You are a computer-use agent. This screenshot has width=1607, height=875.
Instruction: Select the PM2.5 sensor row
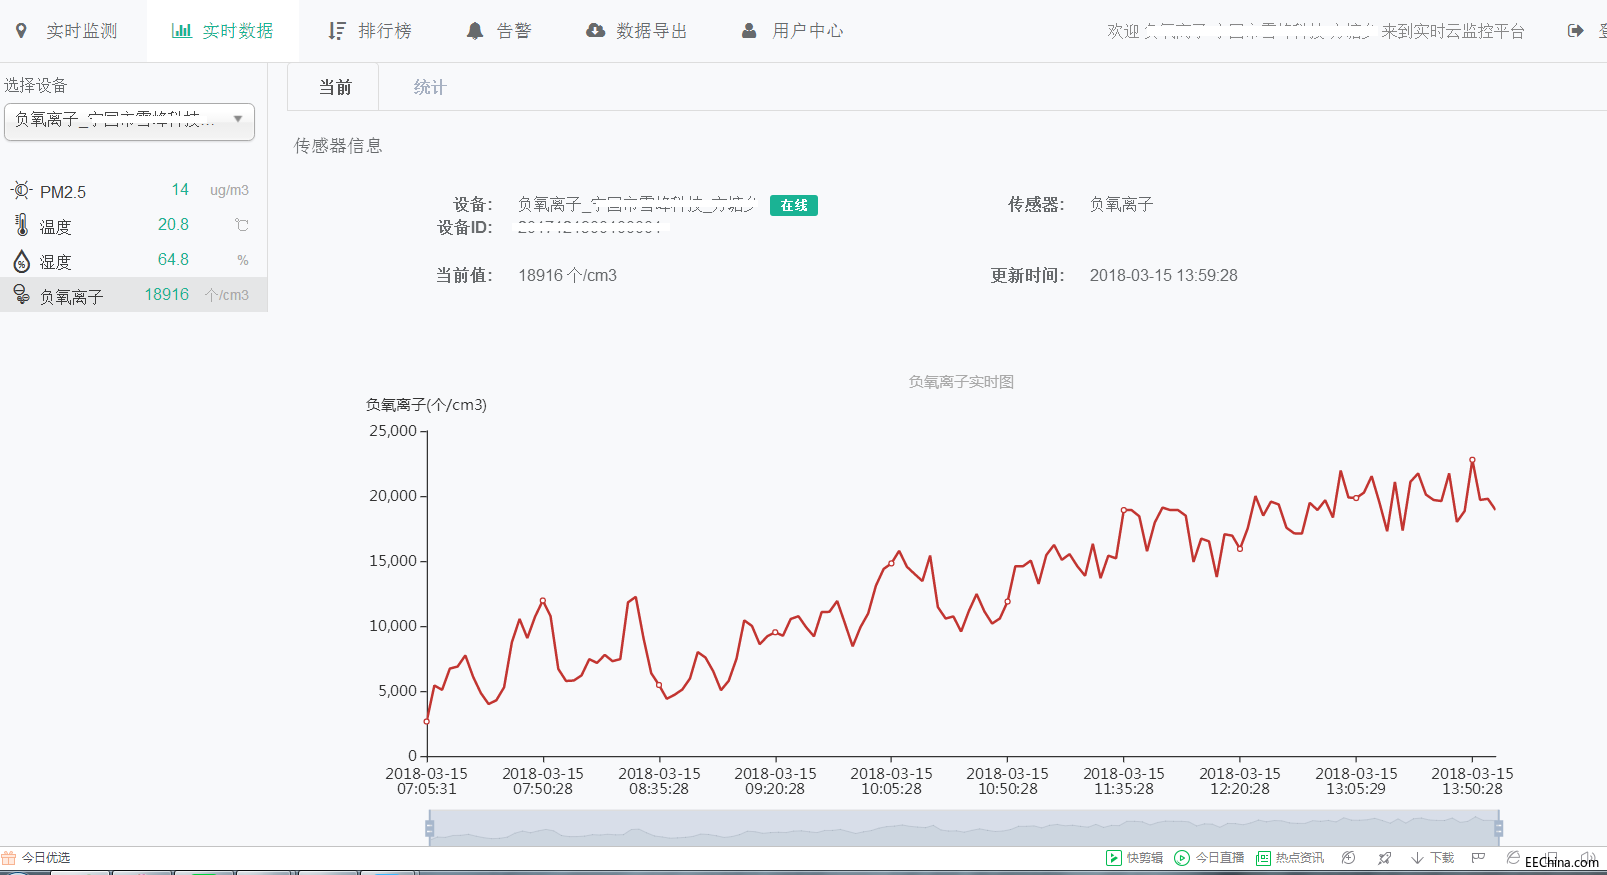click(134, 190)
